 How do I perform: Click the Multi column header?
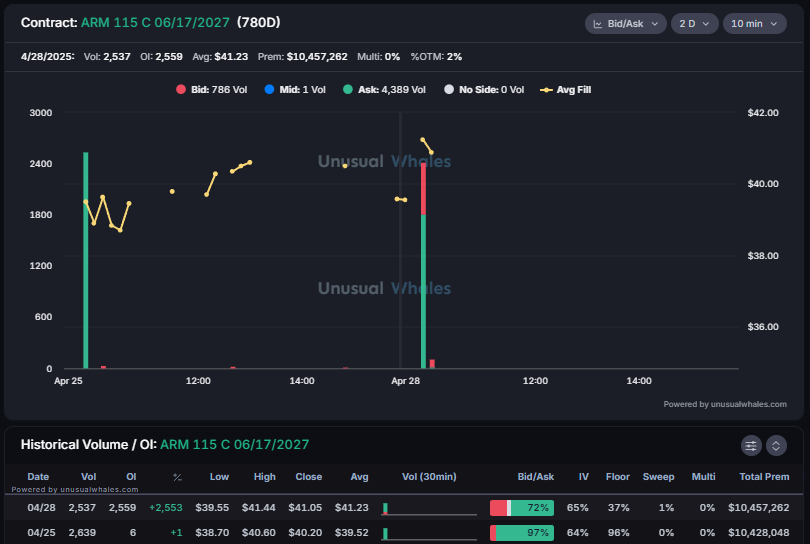coord(703,477)
